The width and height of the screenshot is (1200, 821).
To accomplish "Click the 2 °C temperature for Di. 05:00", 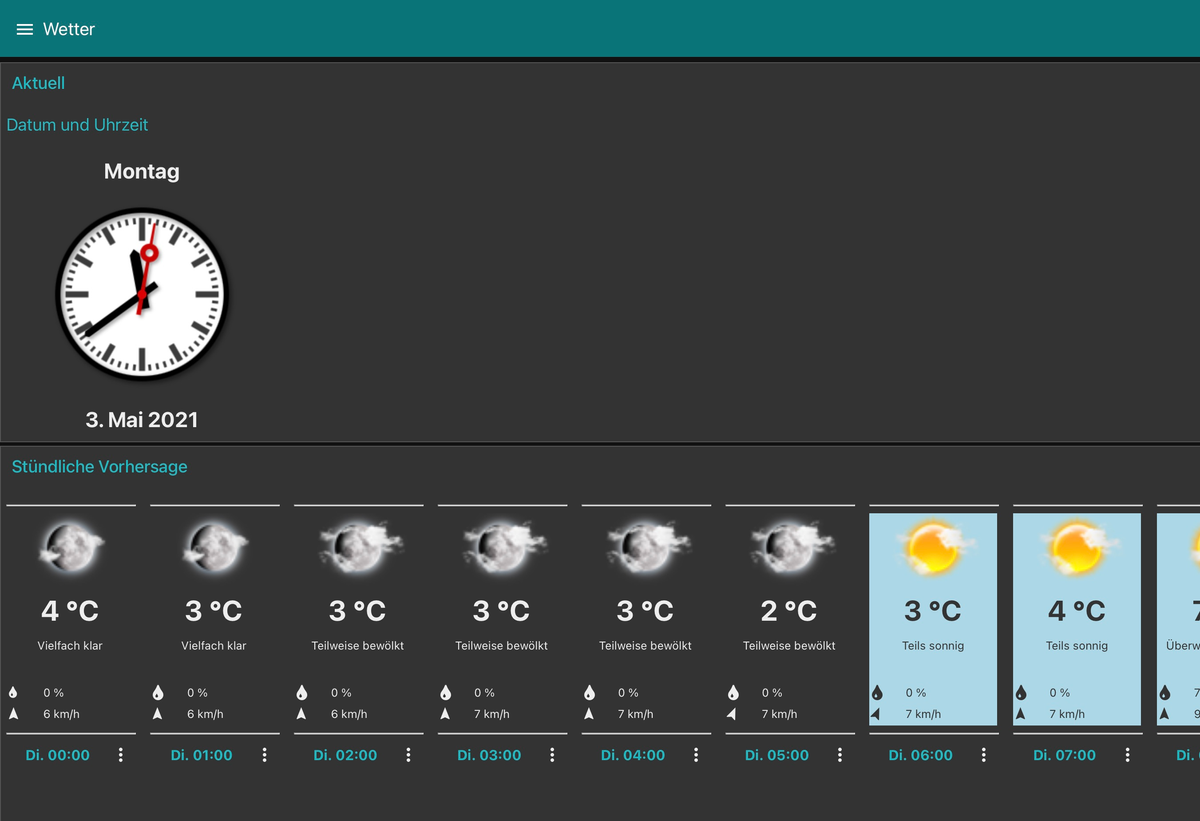I will tap(789, 610).
